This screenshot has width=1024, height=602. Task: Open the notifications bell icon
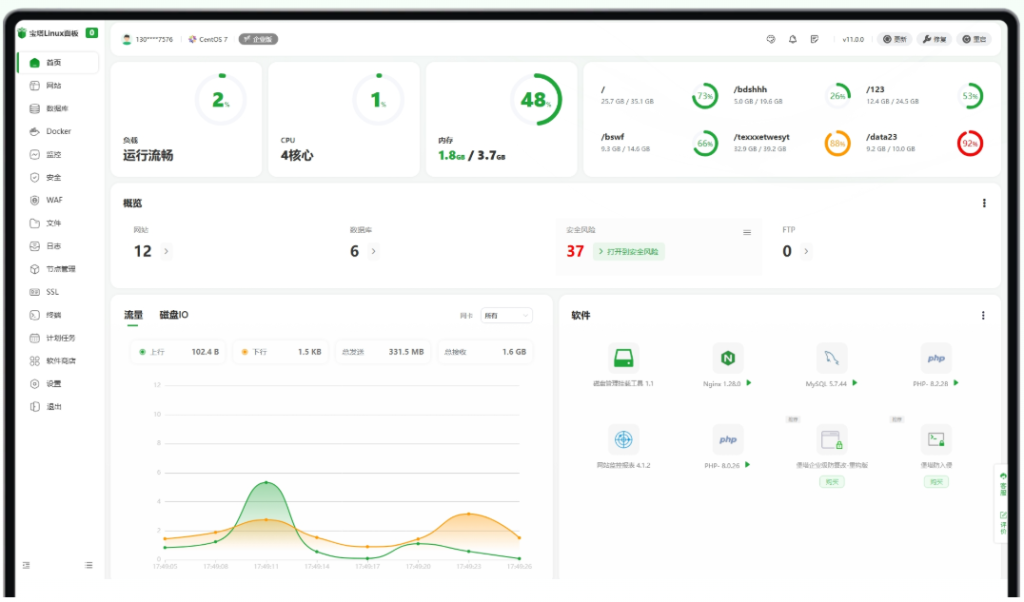[x=792, y=39]
